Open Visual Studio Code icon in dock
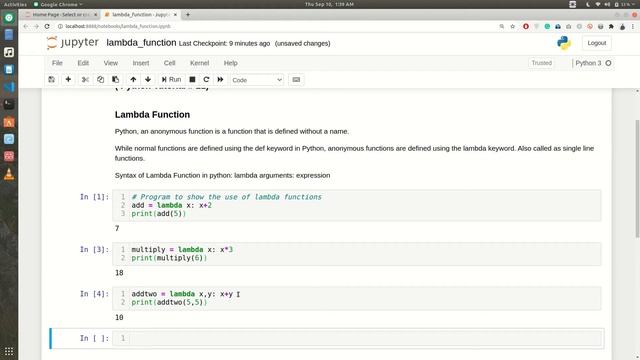 [x=9, y=87]
